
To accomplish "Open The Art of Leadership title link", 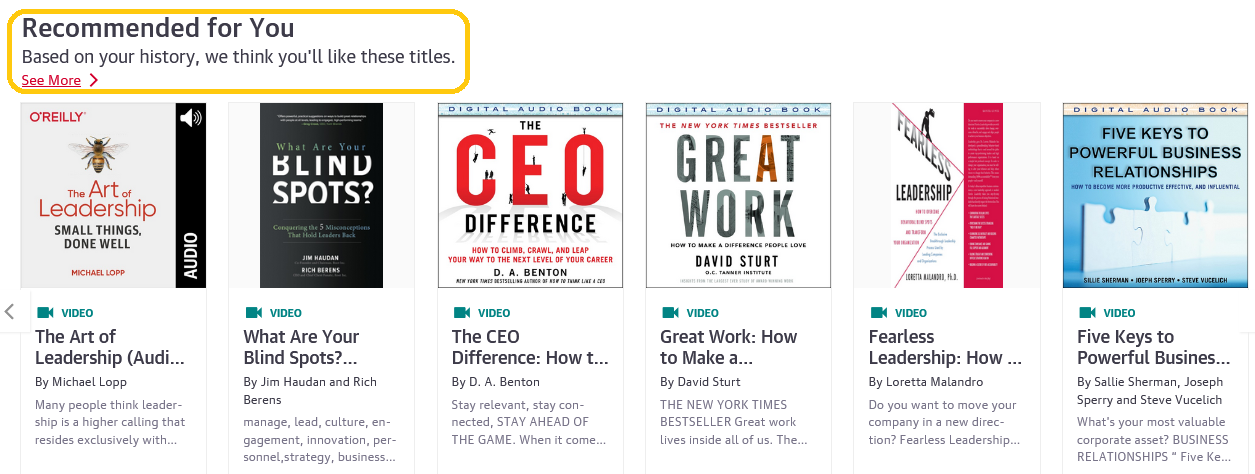I will point(110,347).
